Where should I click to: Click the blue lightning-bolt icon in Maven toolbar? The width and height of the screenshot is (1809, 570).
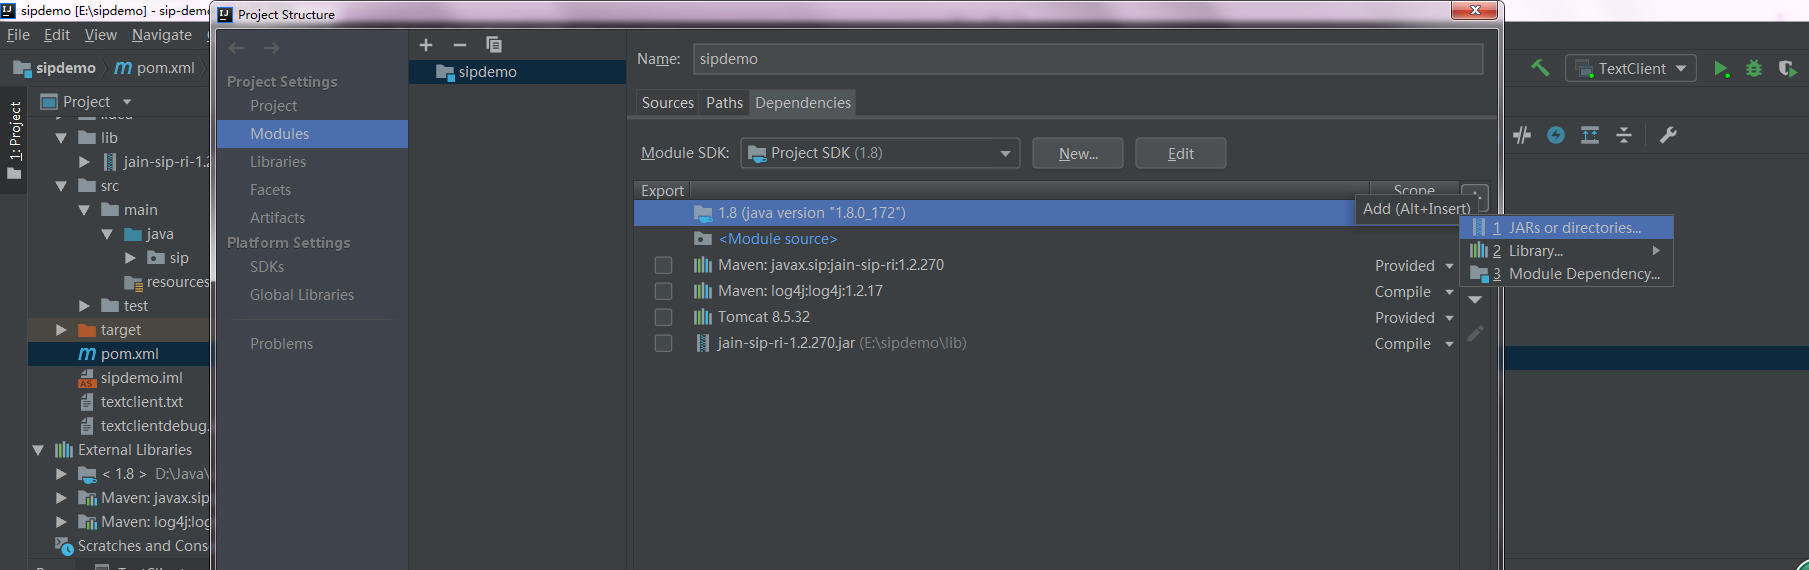coord(1556,135)
